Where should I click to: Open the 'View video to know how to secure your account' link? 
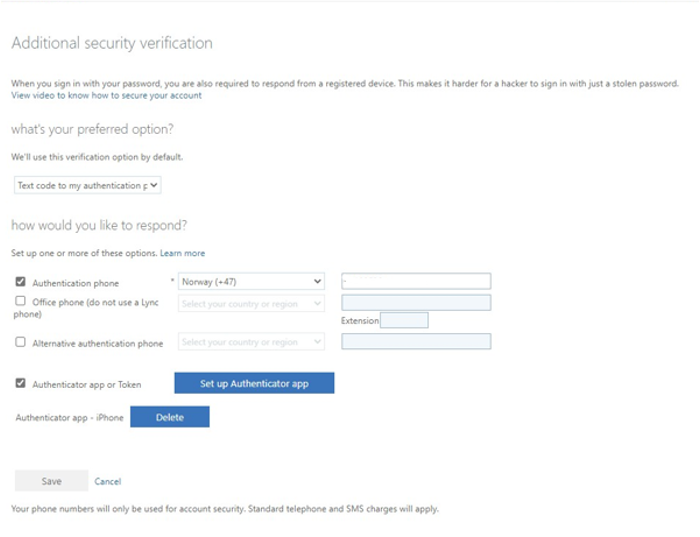click(106, 96)
